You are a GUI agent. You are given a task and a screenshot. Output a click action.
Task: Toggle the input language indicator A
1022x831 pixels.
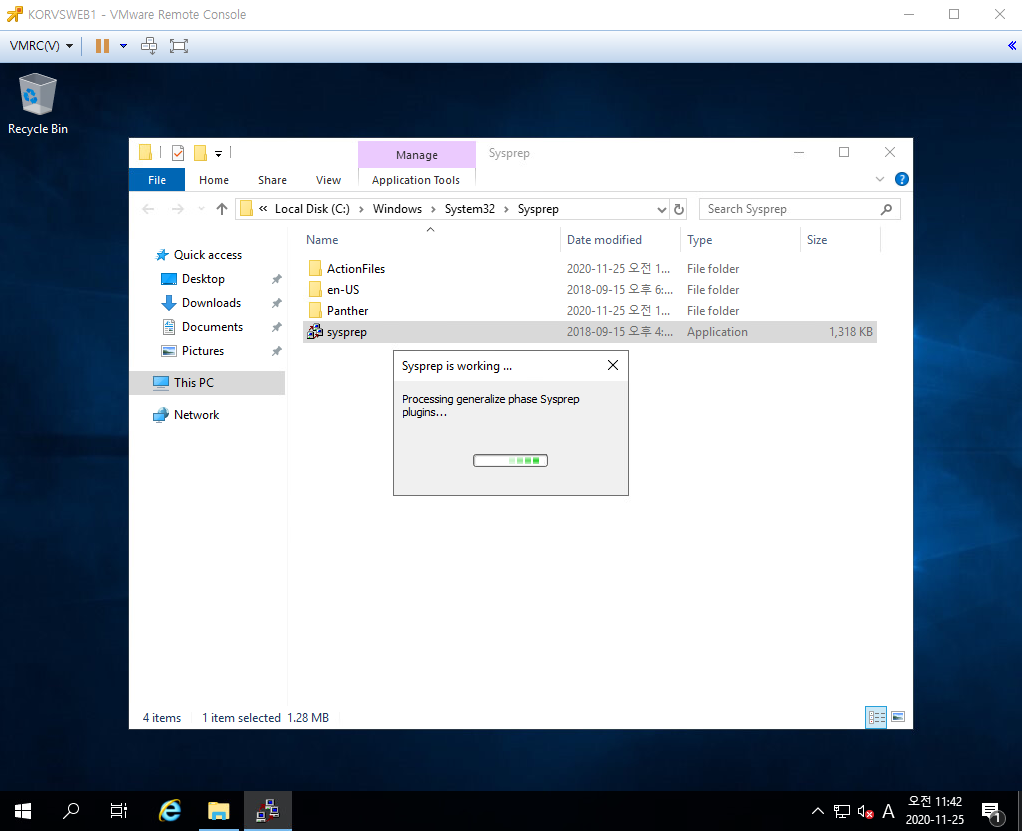point(888,811)
